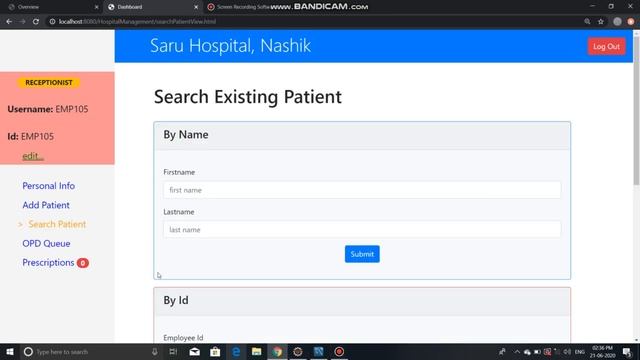The width and height of the screenshot is (640, 360).
Task: Open Google Chrome from taskbar
Action: coord(277,351)
